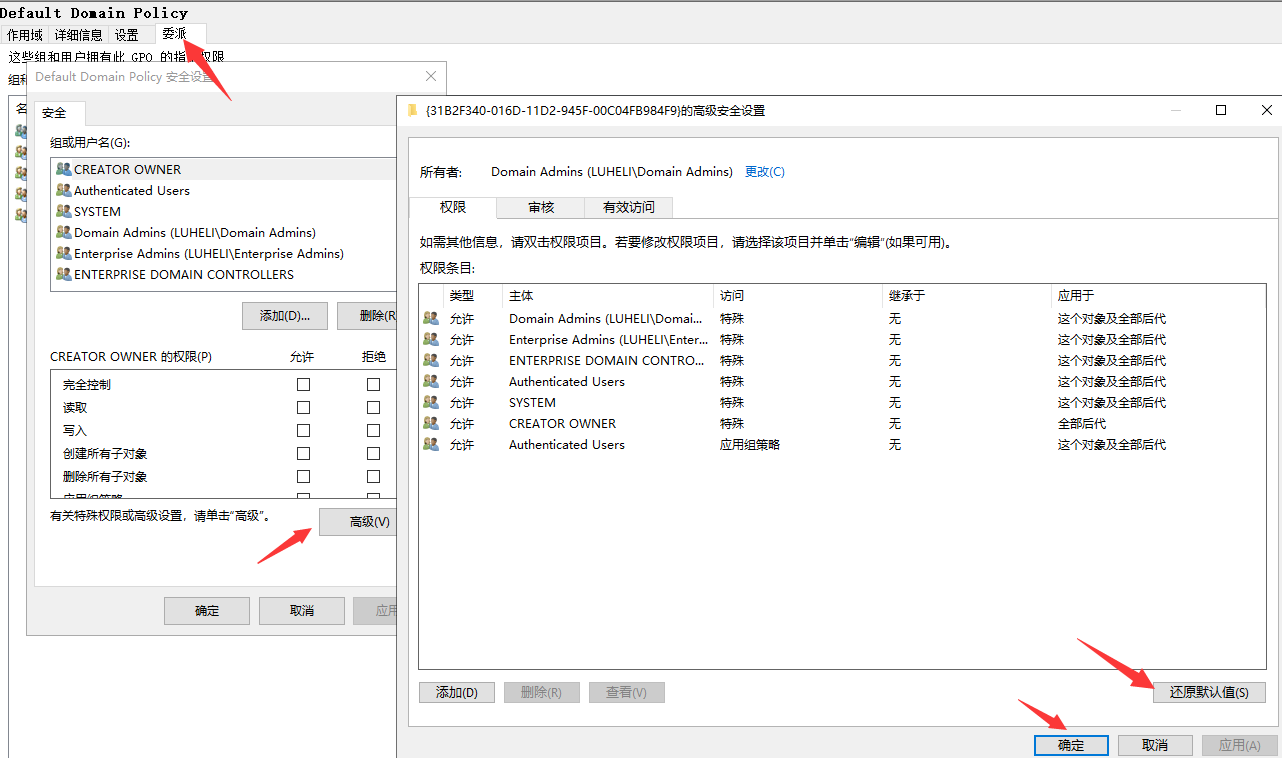
Task: Confirm with 确定 in advanced security window
Action: pos(1071,745)
